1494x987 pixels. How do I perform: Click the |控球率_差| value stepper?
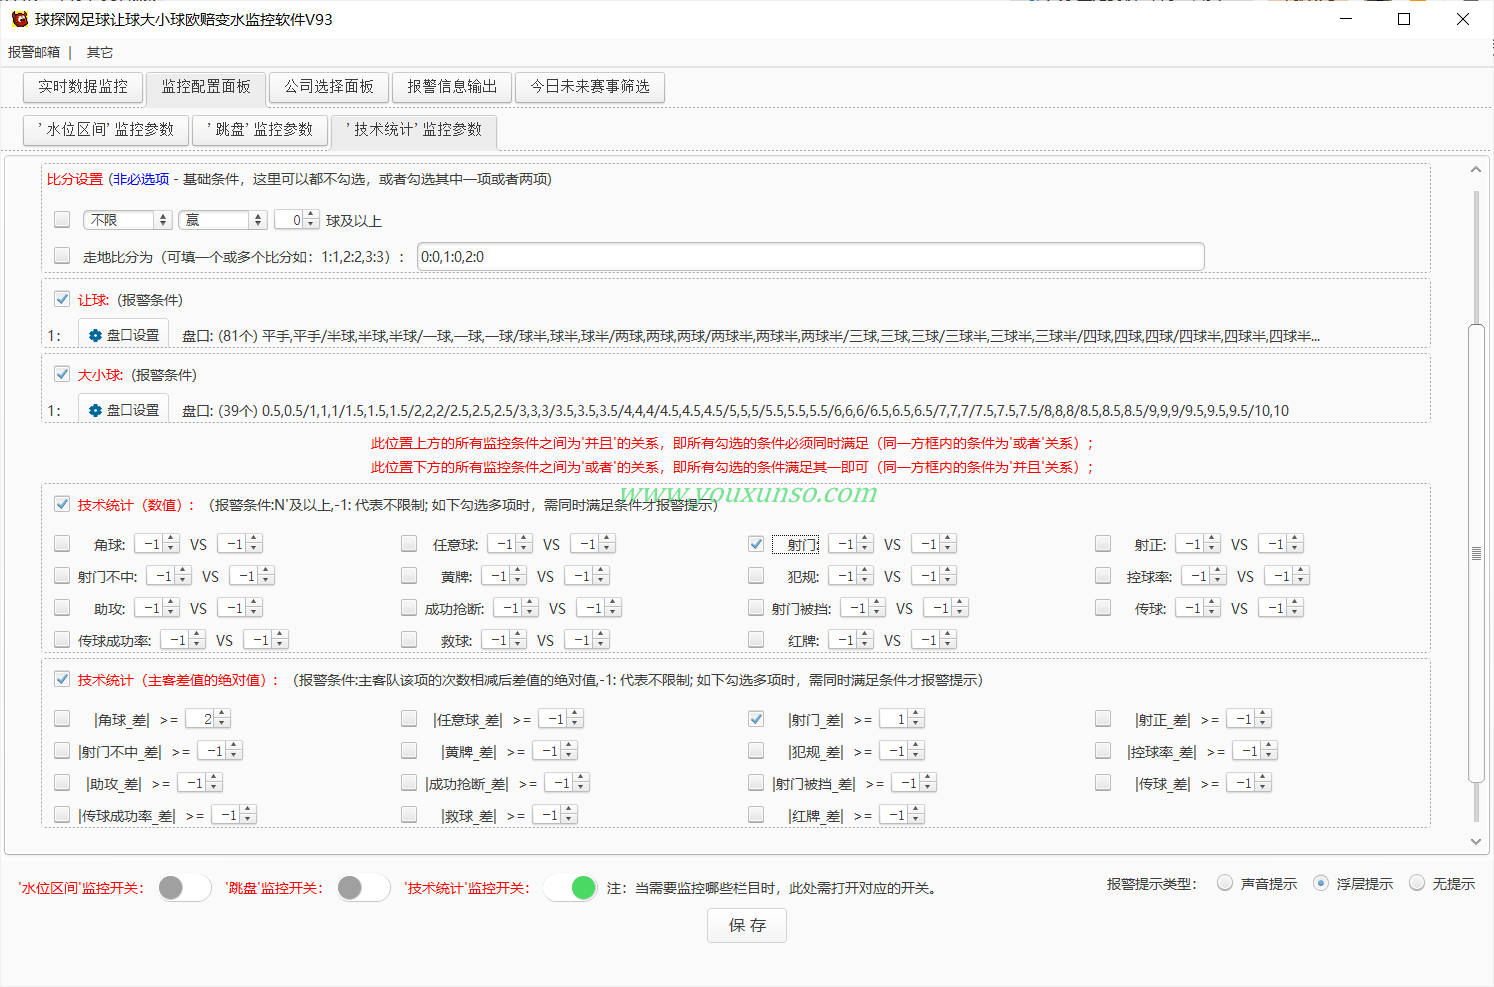point(1255,751)
